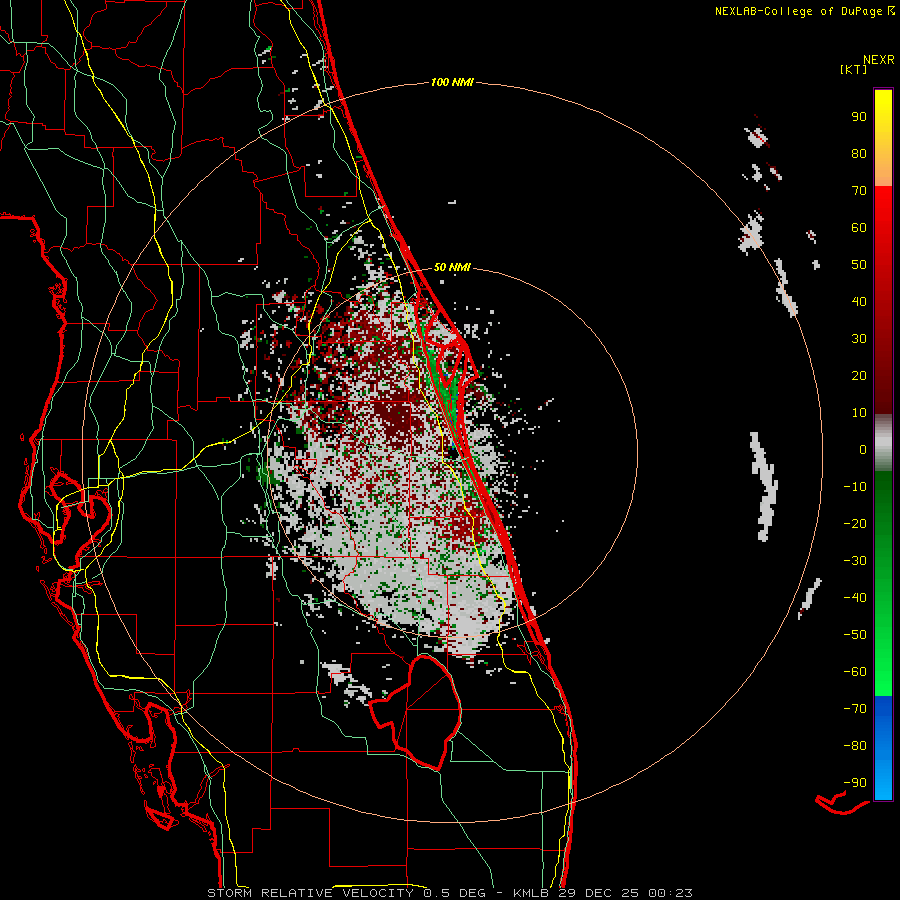Click the -40 scale value
Viewport: 900px width, 900px height.
tap(855, 598)
